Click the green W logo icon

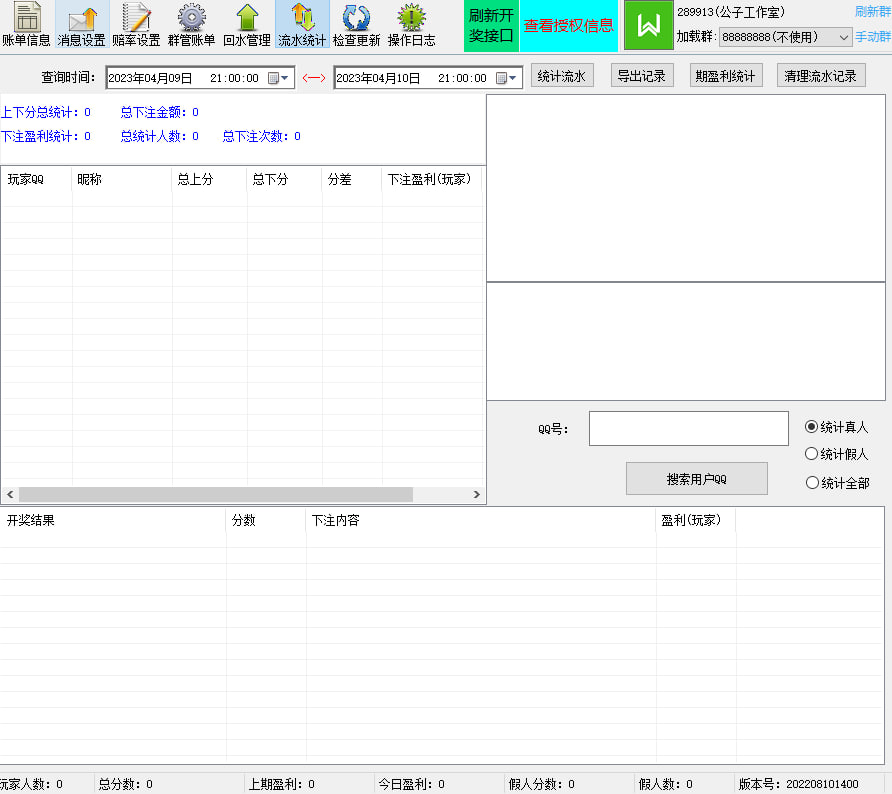648,26
